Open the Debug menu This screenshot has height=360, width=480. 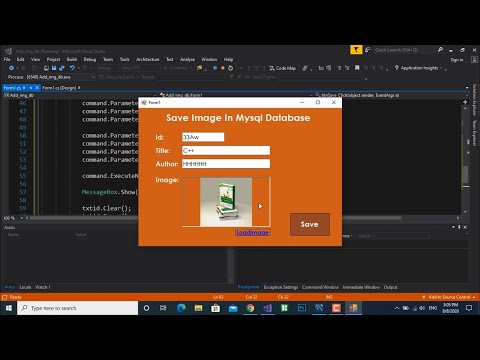pyautogui.click(x=90, y=59)
